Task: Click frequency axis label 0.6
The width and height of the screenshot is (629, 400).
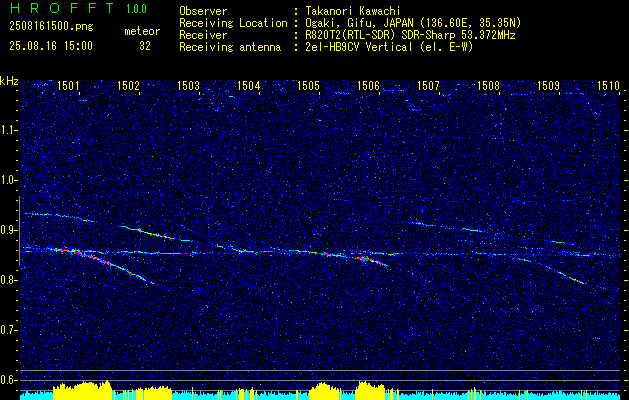Action: 9,380
